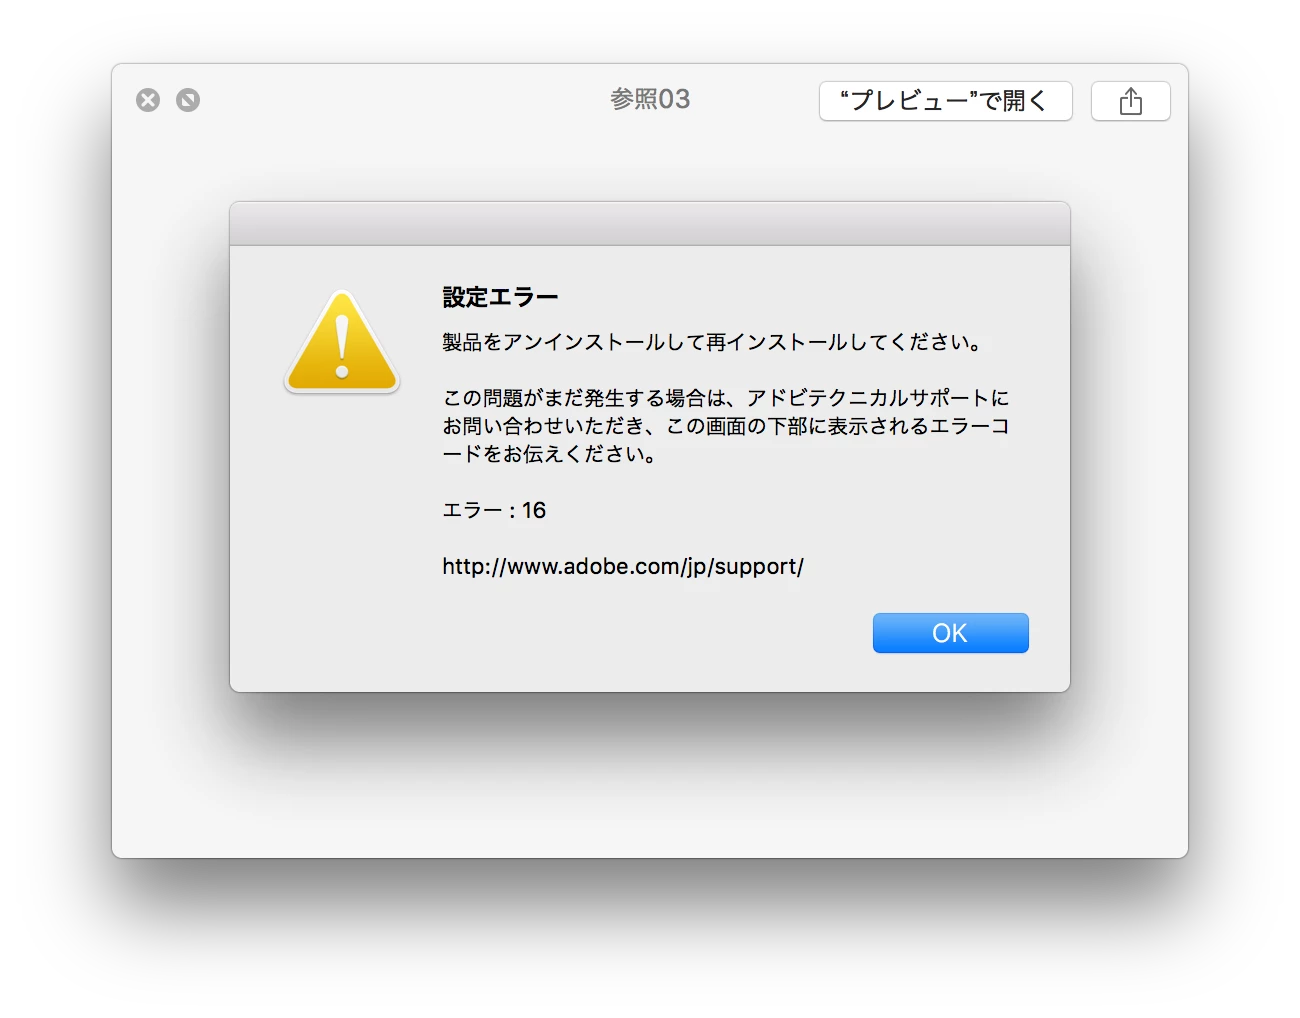Close the Quick Look preview window

148,100
